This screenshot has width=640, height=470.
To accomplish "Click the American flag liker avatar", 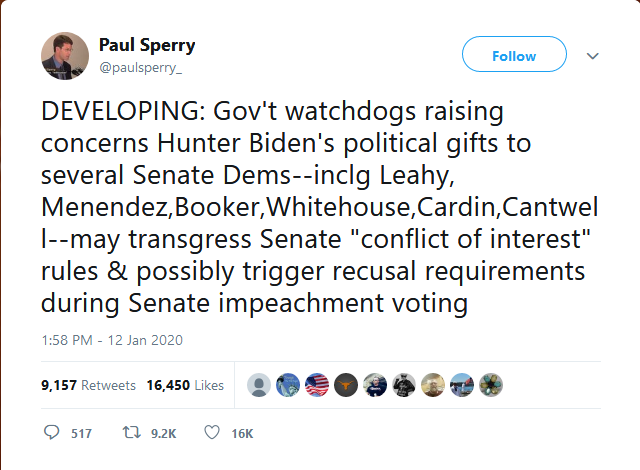I will coord(317,385).
